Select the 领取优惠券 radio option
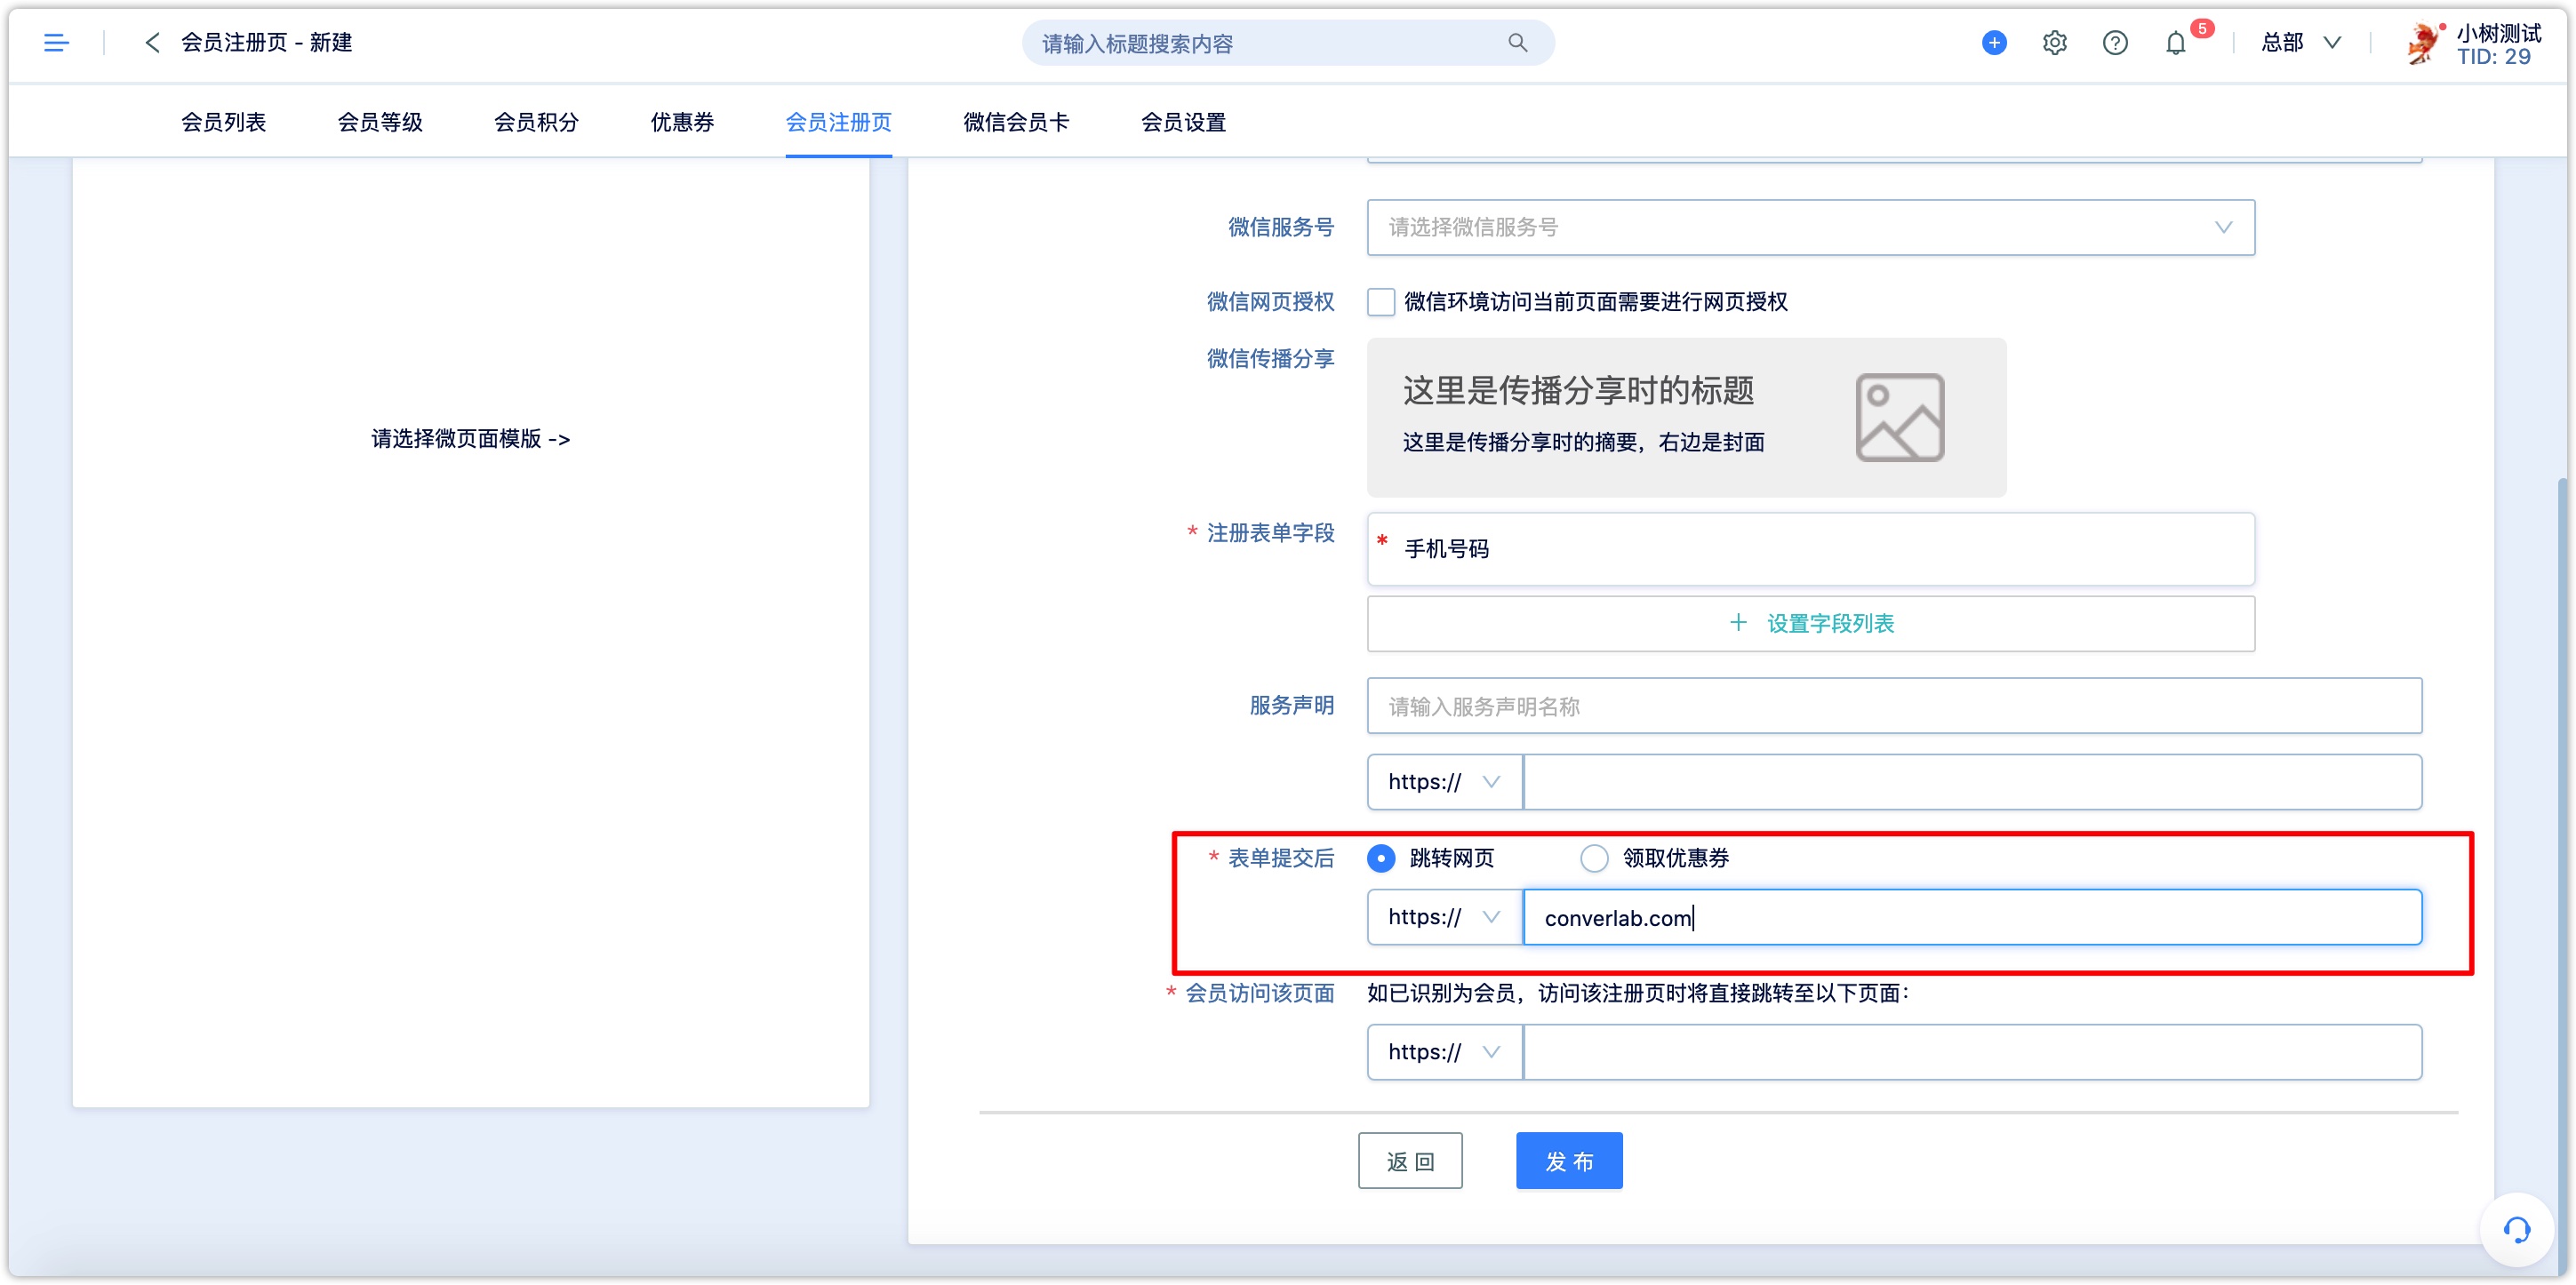This screenshot has height=1285, width=2576. tap(1593, 858)
